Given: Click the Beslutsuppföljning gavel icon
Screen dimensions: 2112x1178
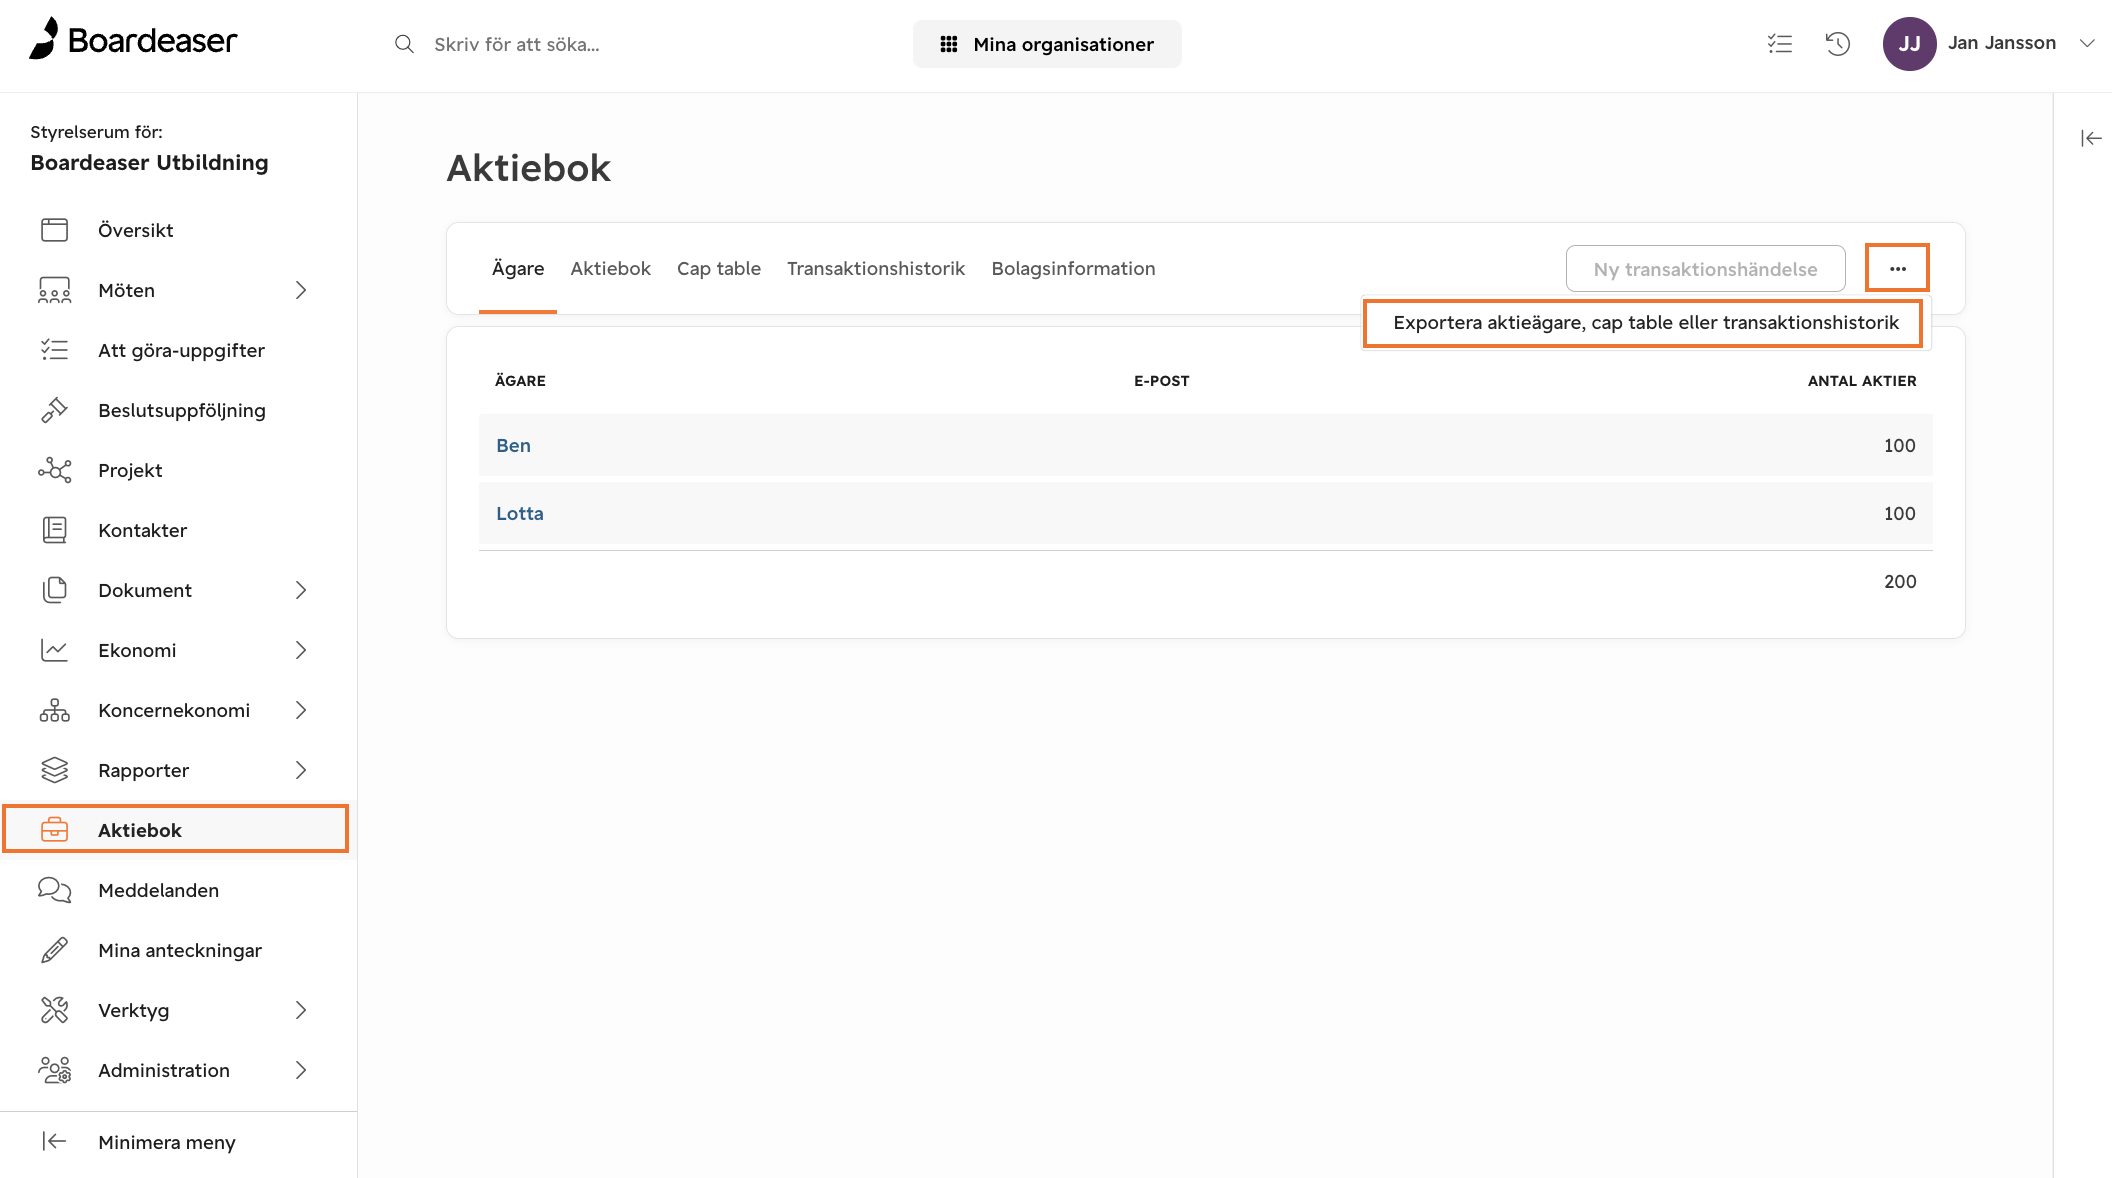Looking at the screenshot, I should pyautogui.click(x=54, y=410).
